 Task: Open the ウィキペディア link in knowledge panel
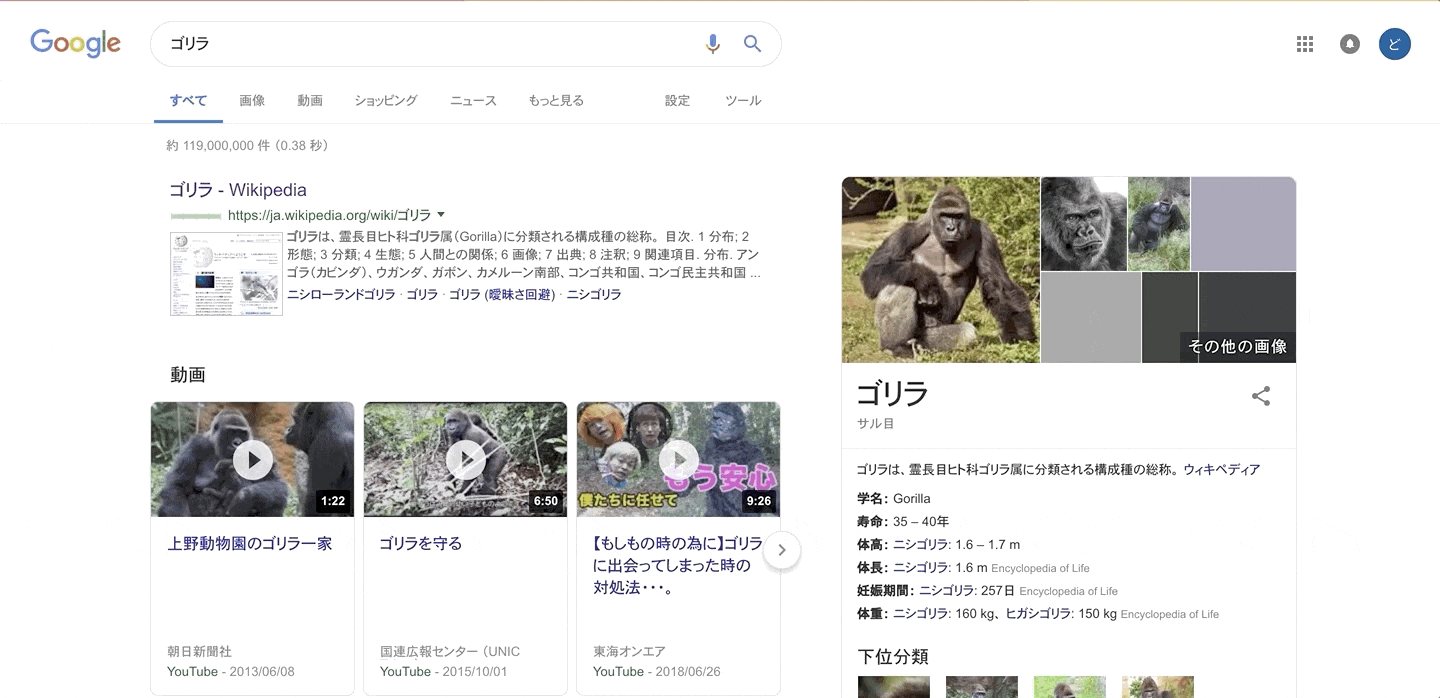pos(1222,470)
